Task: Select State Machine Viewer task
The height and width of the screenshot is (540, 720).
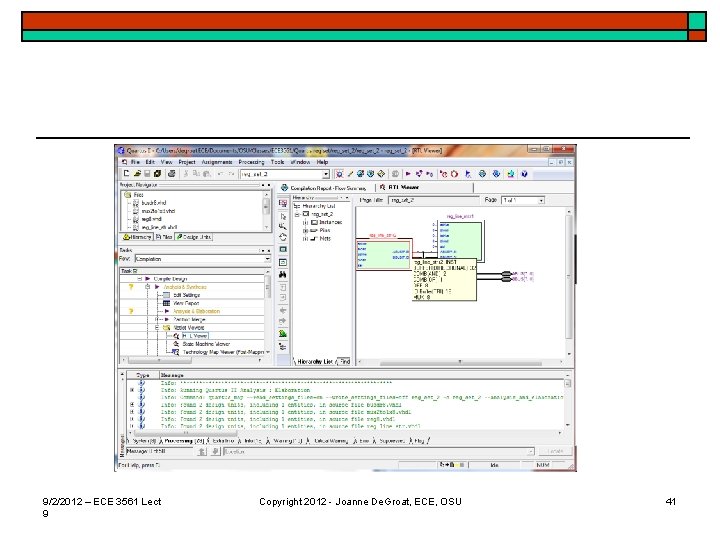Action: 206,344
